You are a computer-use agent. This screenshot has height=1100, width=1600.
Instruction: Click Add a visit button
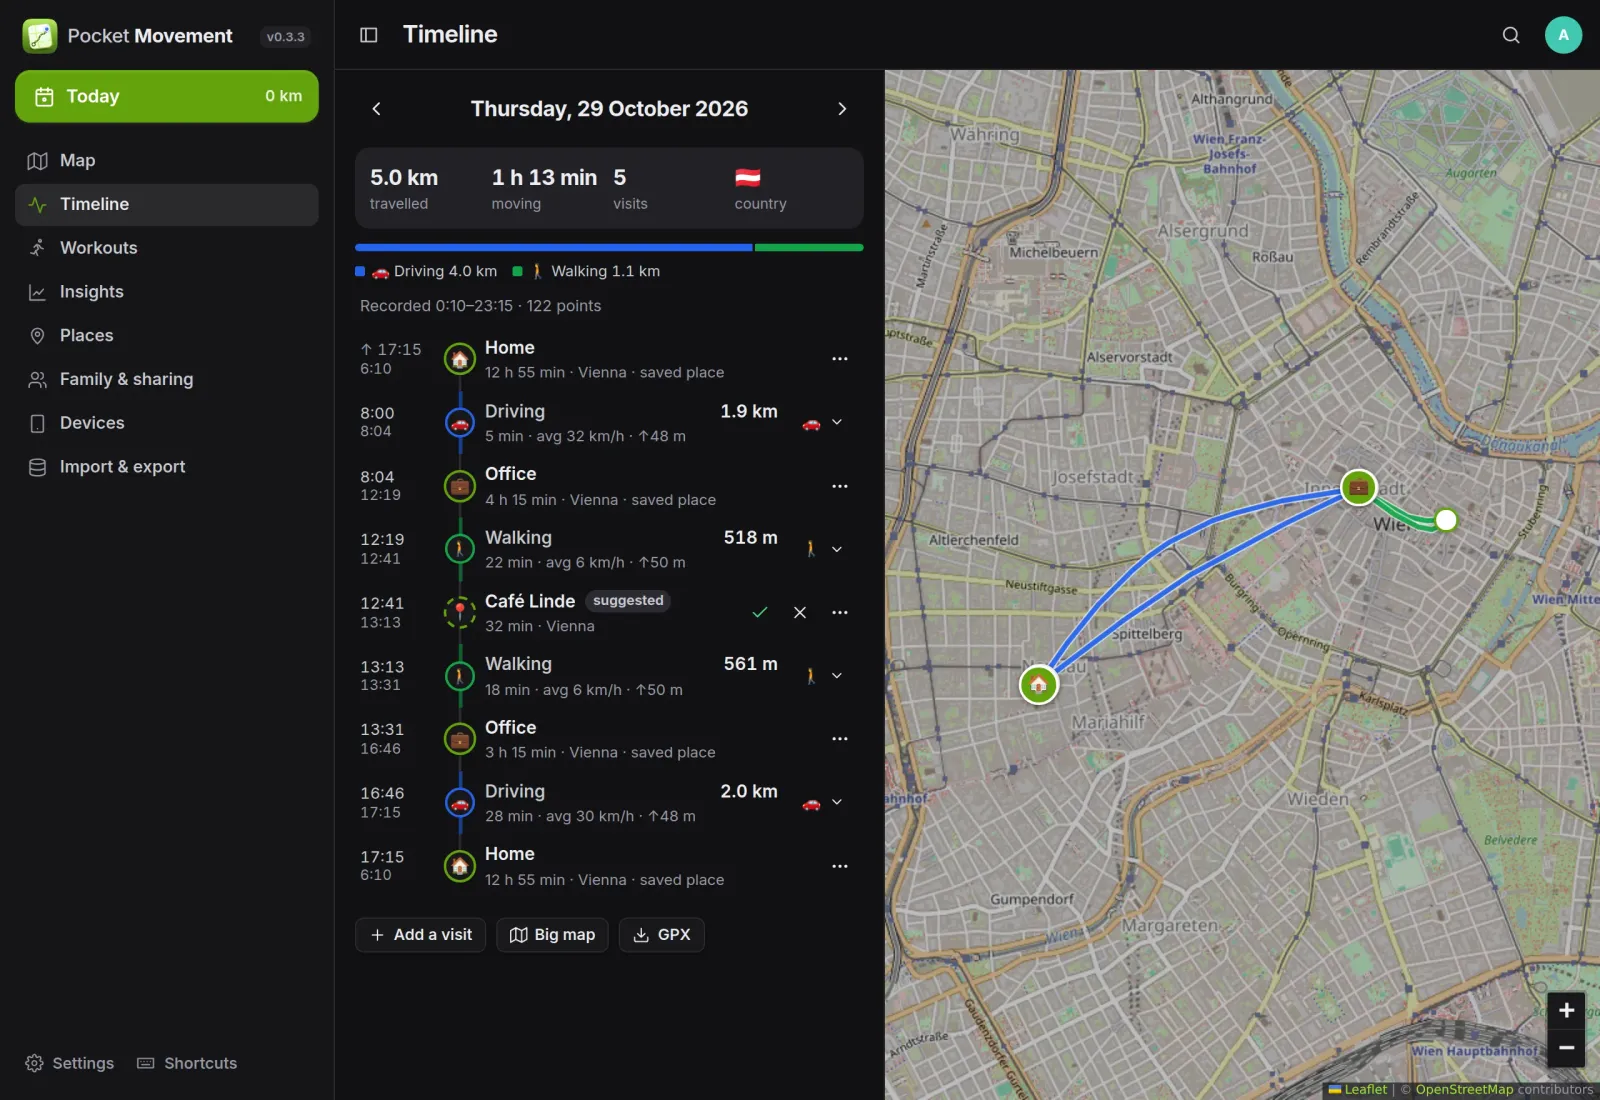tap(421, 935)
